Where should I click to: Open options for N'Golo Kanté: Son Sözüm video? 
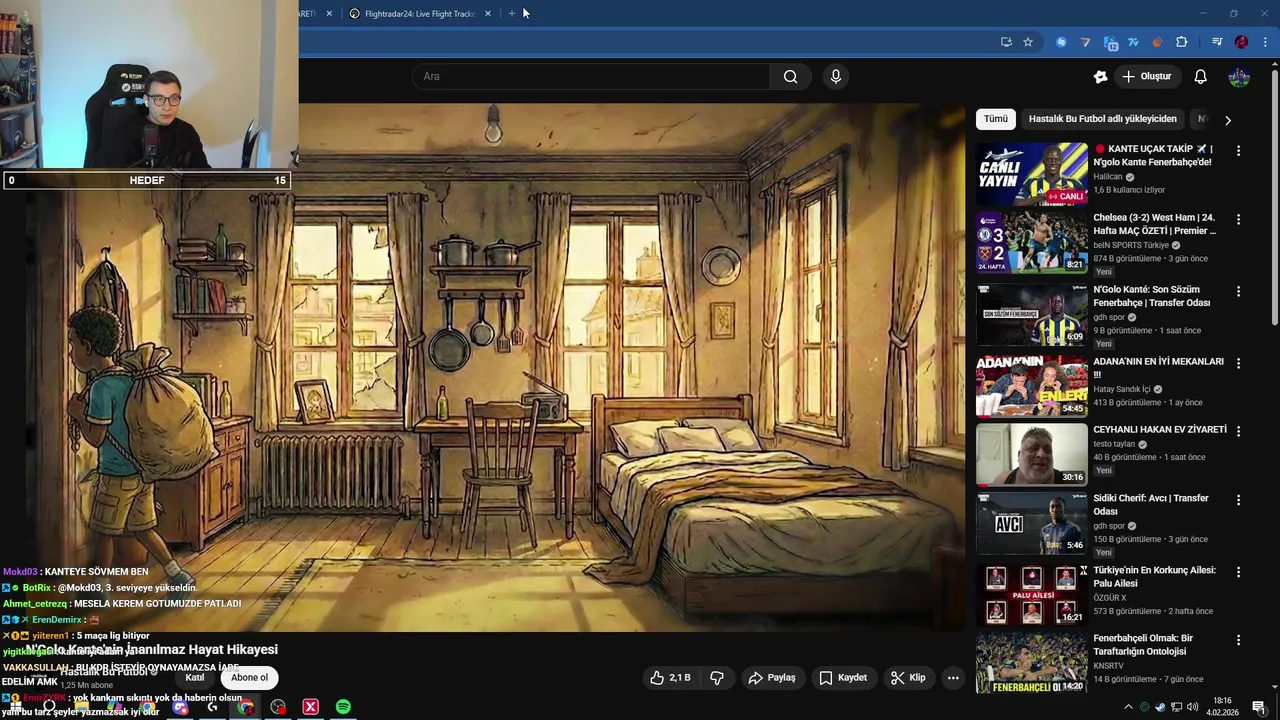[1238, 291]
